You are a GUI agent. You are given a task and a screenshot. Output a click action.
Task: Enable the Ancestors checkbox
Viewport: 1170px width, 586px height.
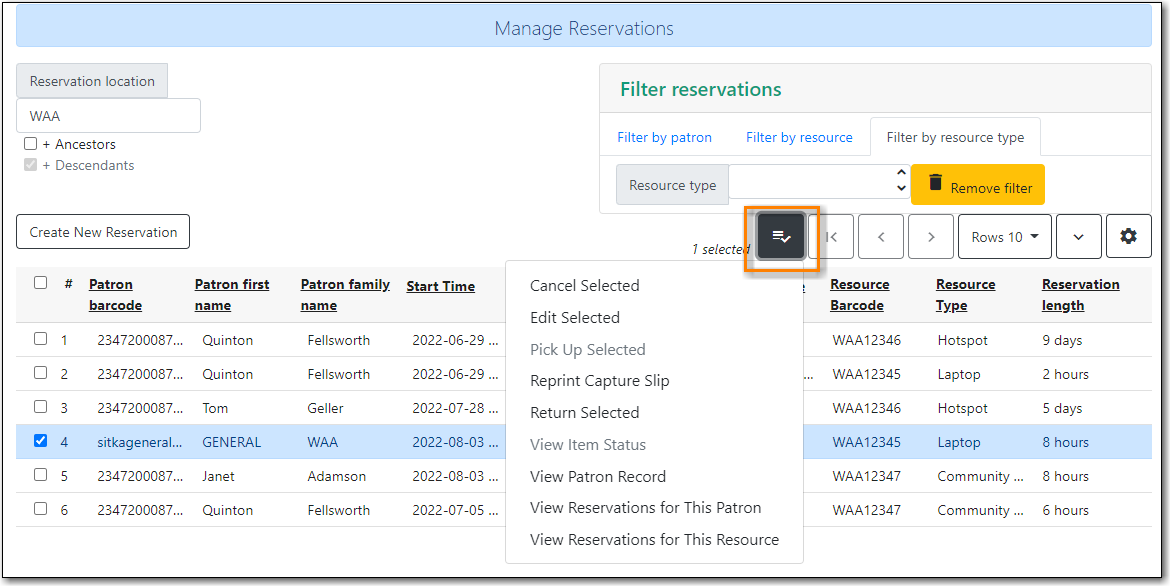30,144
